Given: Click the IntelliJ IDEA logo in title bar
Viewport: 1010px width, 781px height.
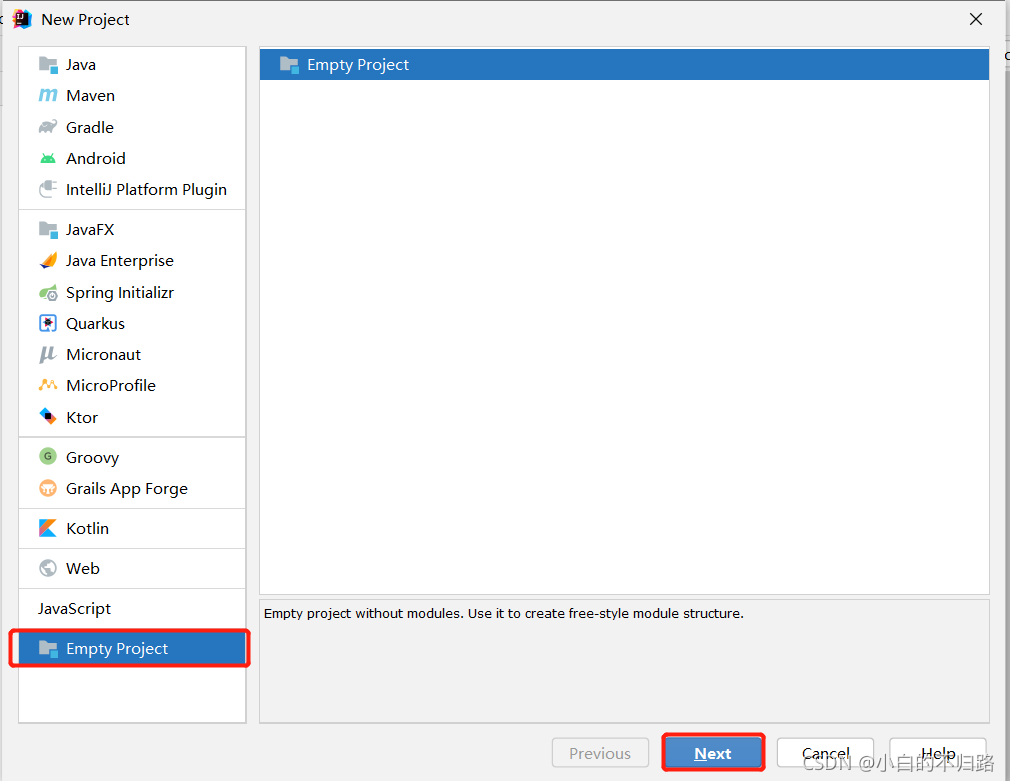Looking at the screenshot, I should (x=23, y=19).
